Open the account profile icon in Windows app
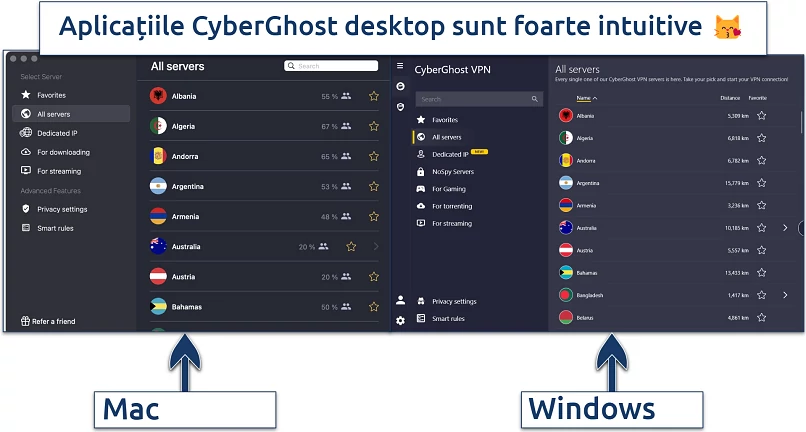Screen dimensions: 806x432 click(x=400, y=300)
